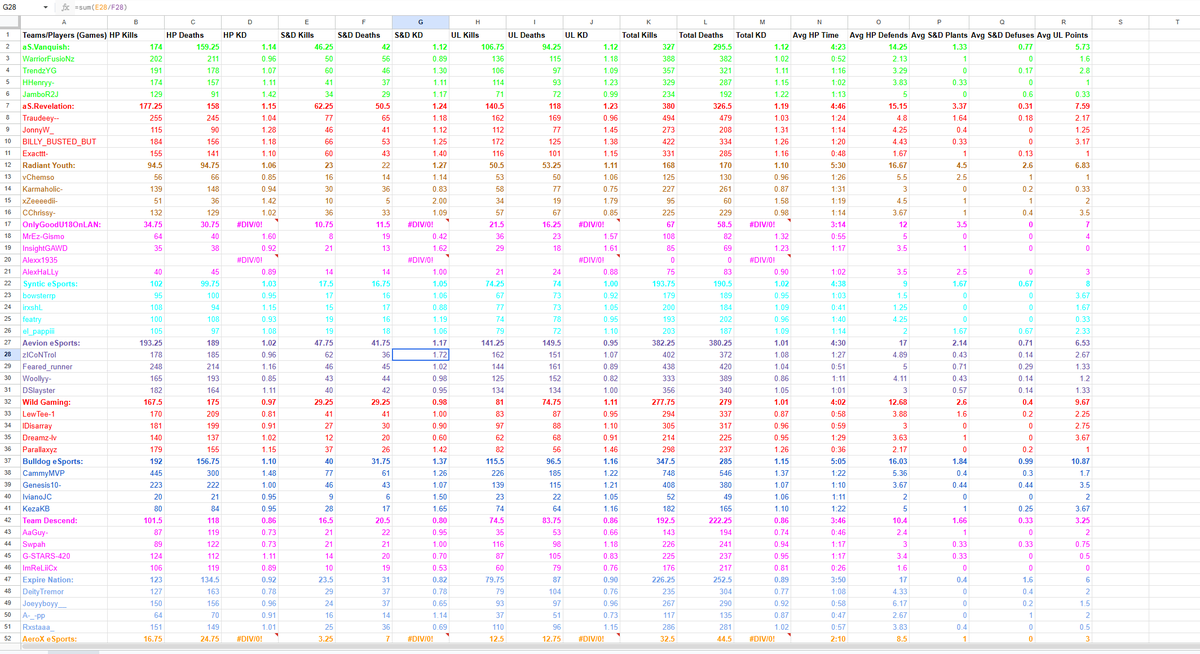Click the 'Avg HP Time' header cell

pos(818,34)
